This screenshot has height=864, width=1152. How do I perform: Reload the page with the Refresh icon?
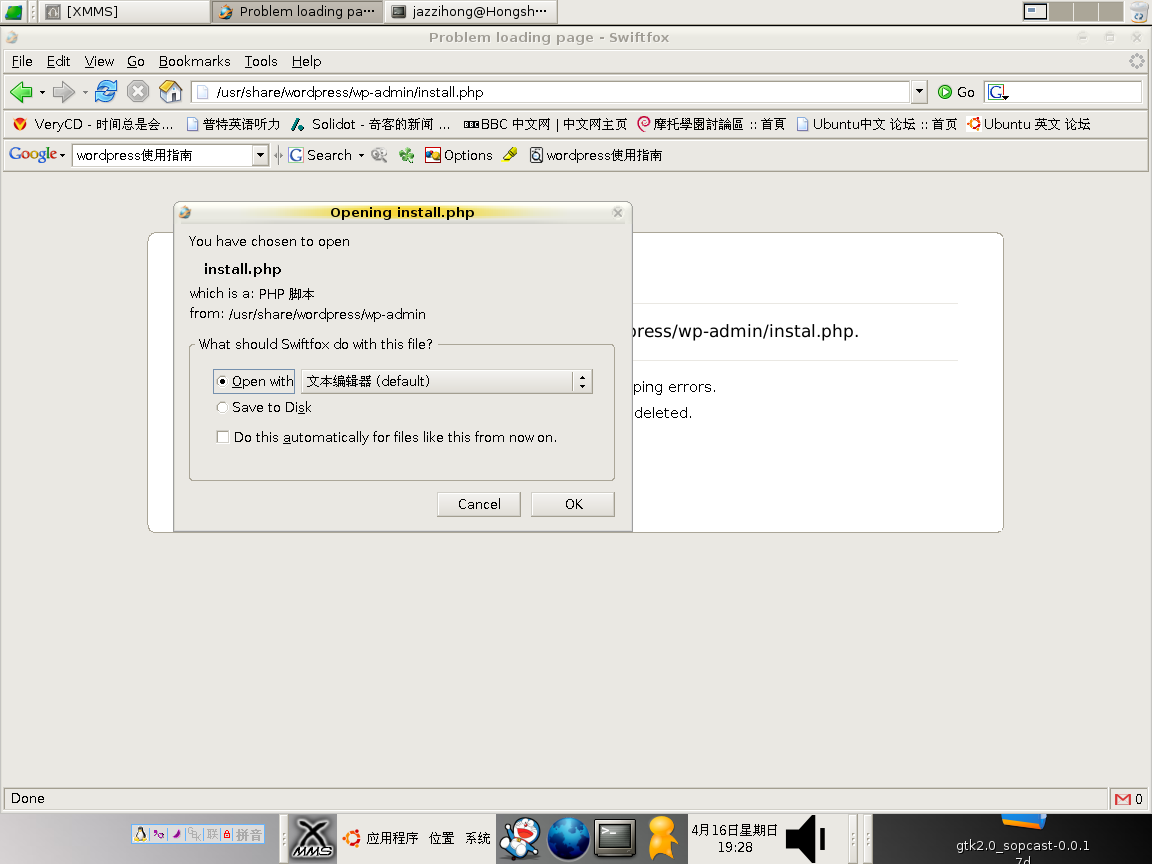[106, 91]
